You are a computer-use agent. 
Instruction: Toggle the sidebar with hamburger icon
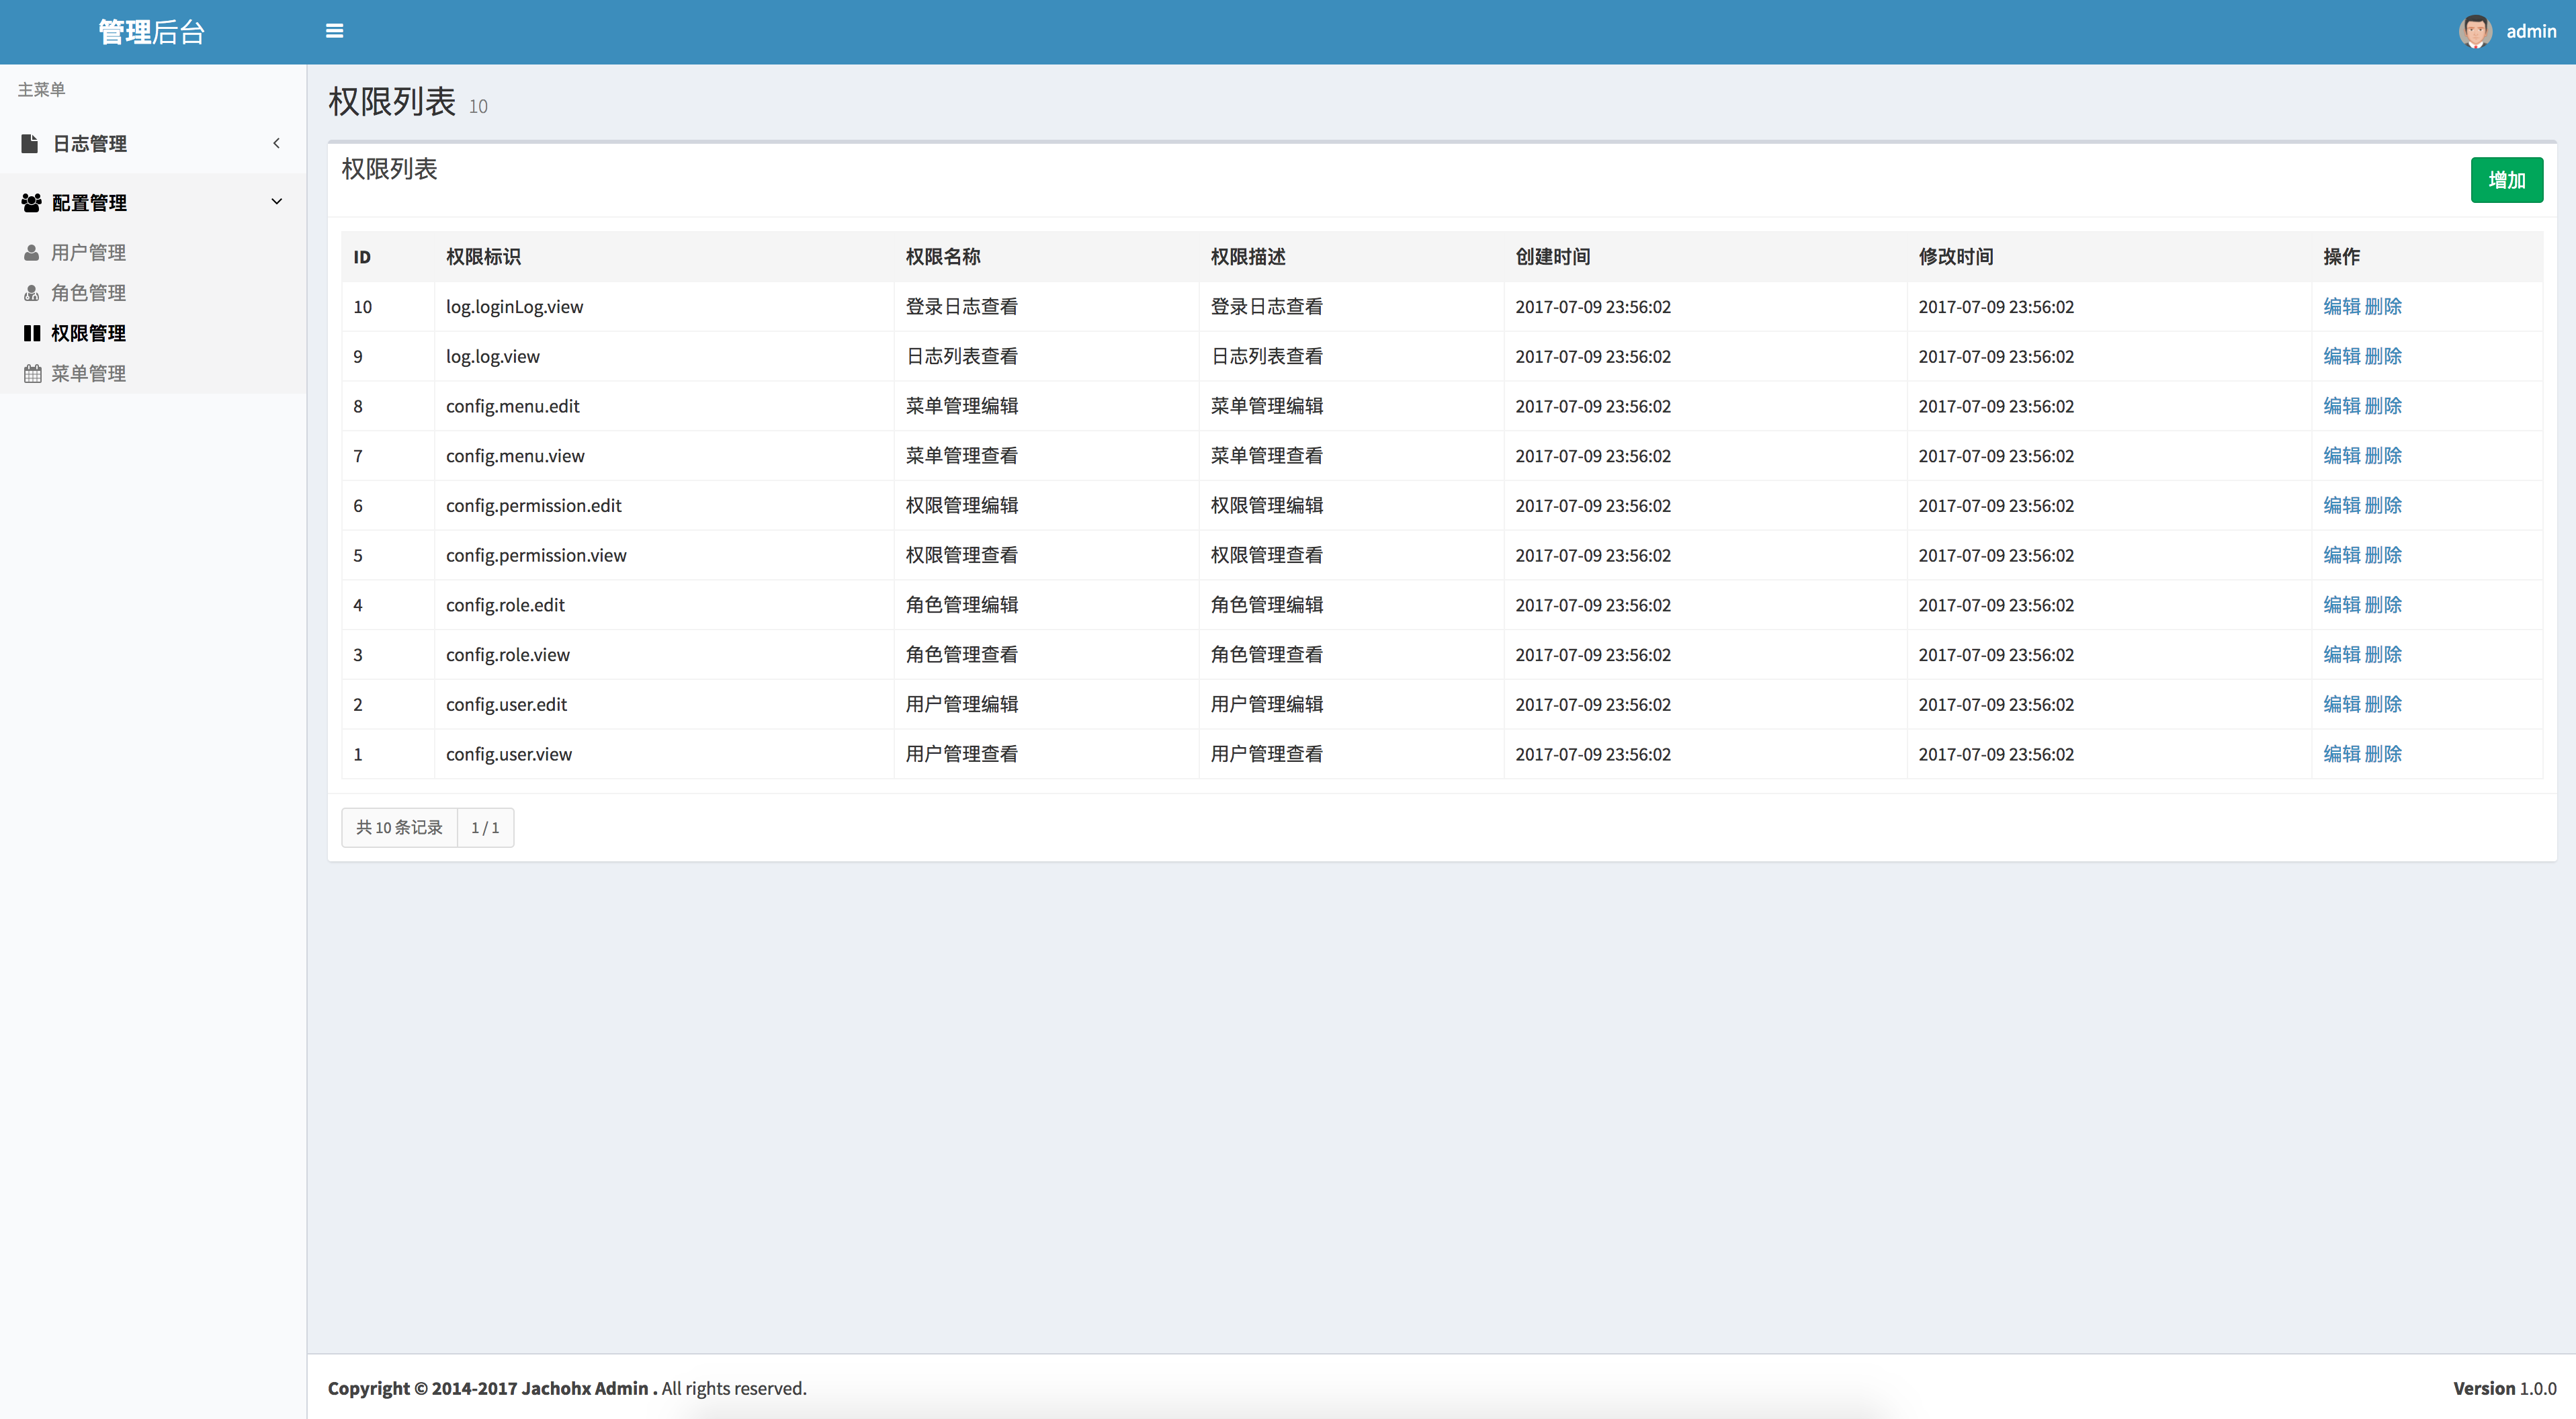click(334, 31)
